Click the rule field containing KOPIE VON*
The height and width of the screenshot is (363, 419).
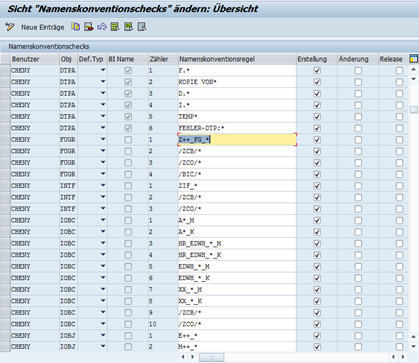tap(237, 82)
